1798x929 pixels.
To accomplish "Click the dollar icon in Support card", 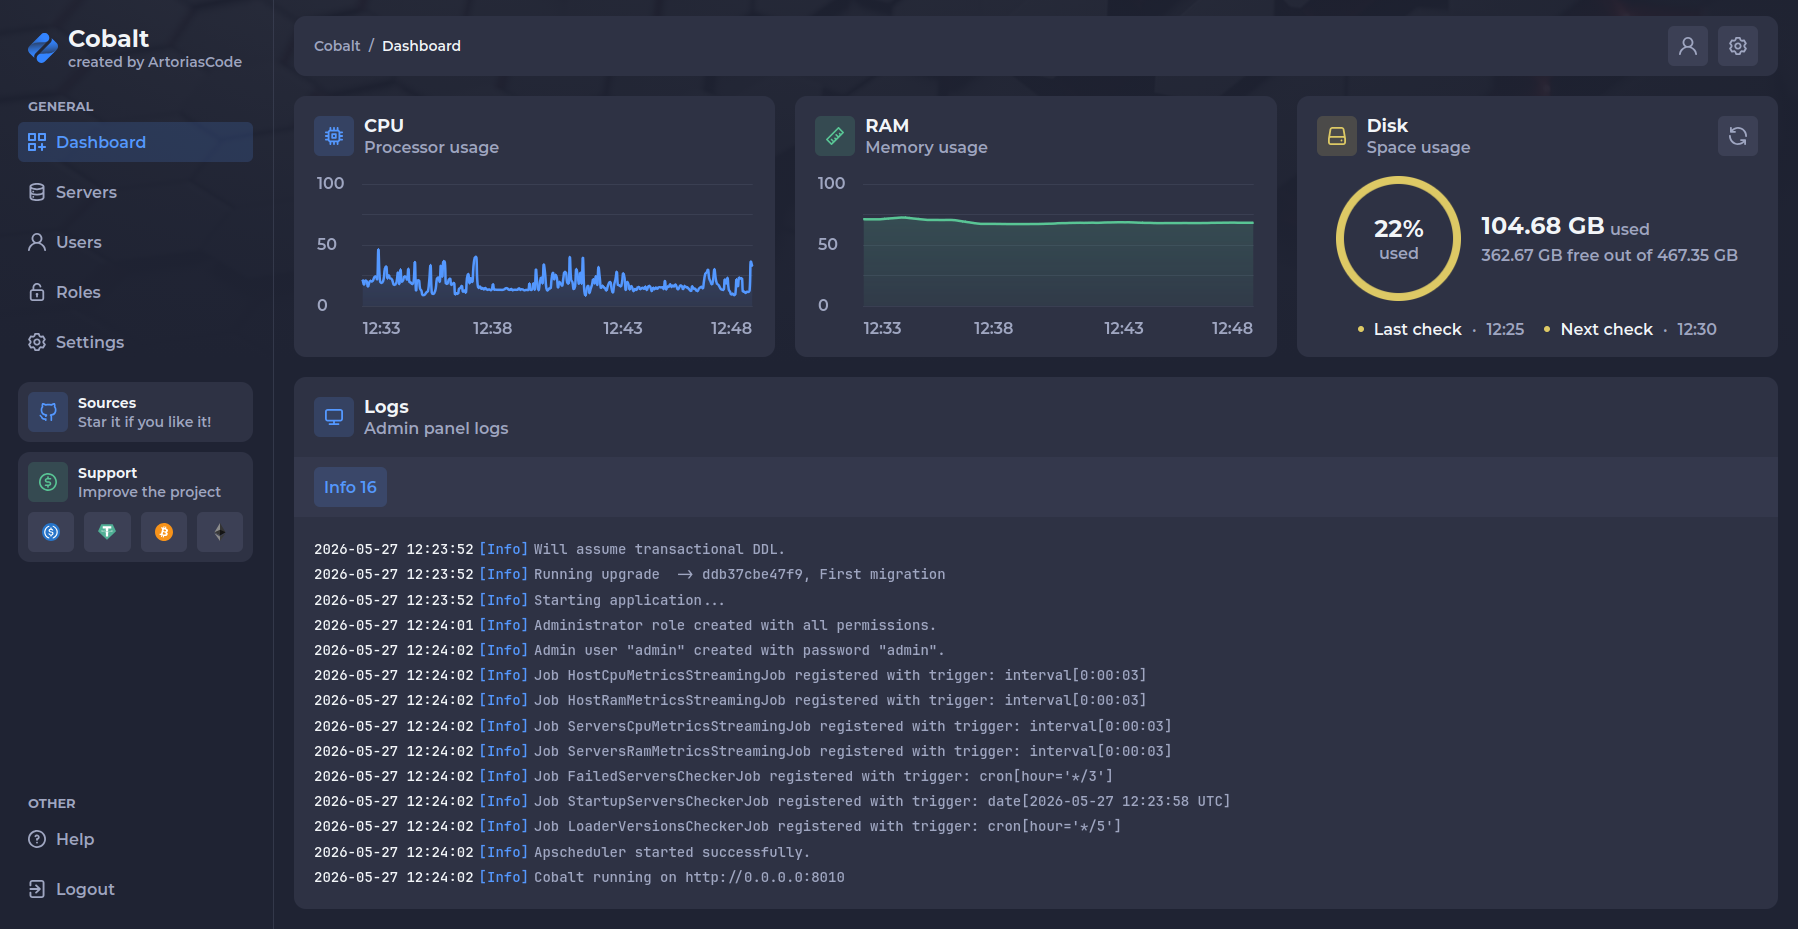I will tap(48, 482).
